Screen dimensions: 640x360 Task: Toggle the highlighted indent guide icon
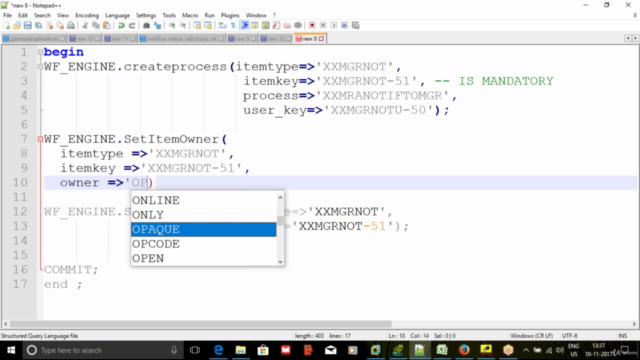(244, 25)
